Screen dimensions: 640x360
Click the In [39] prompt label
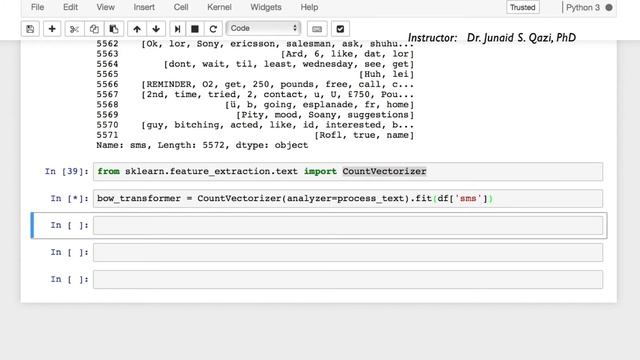pos(67,171)
